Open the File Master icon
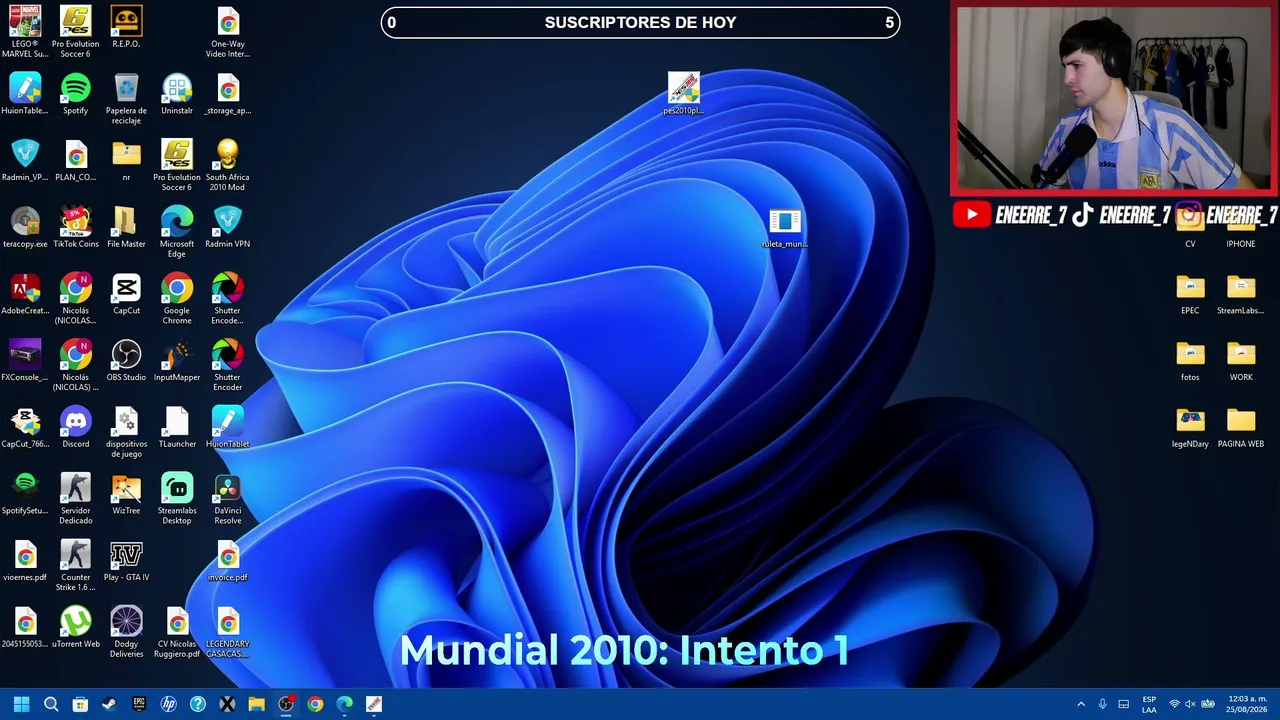Image resolution: width=1280 pixels, height=720 pixels. point(126,228)
